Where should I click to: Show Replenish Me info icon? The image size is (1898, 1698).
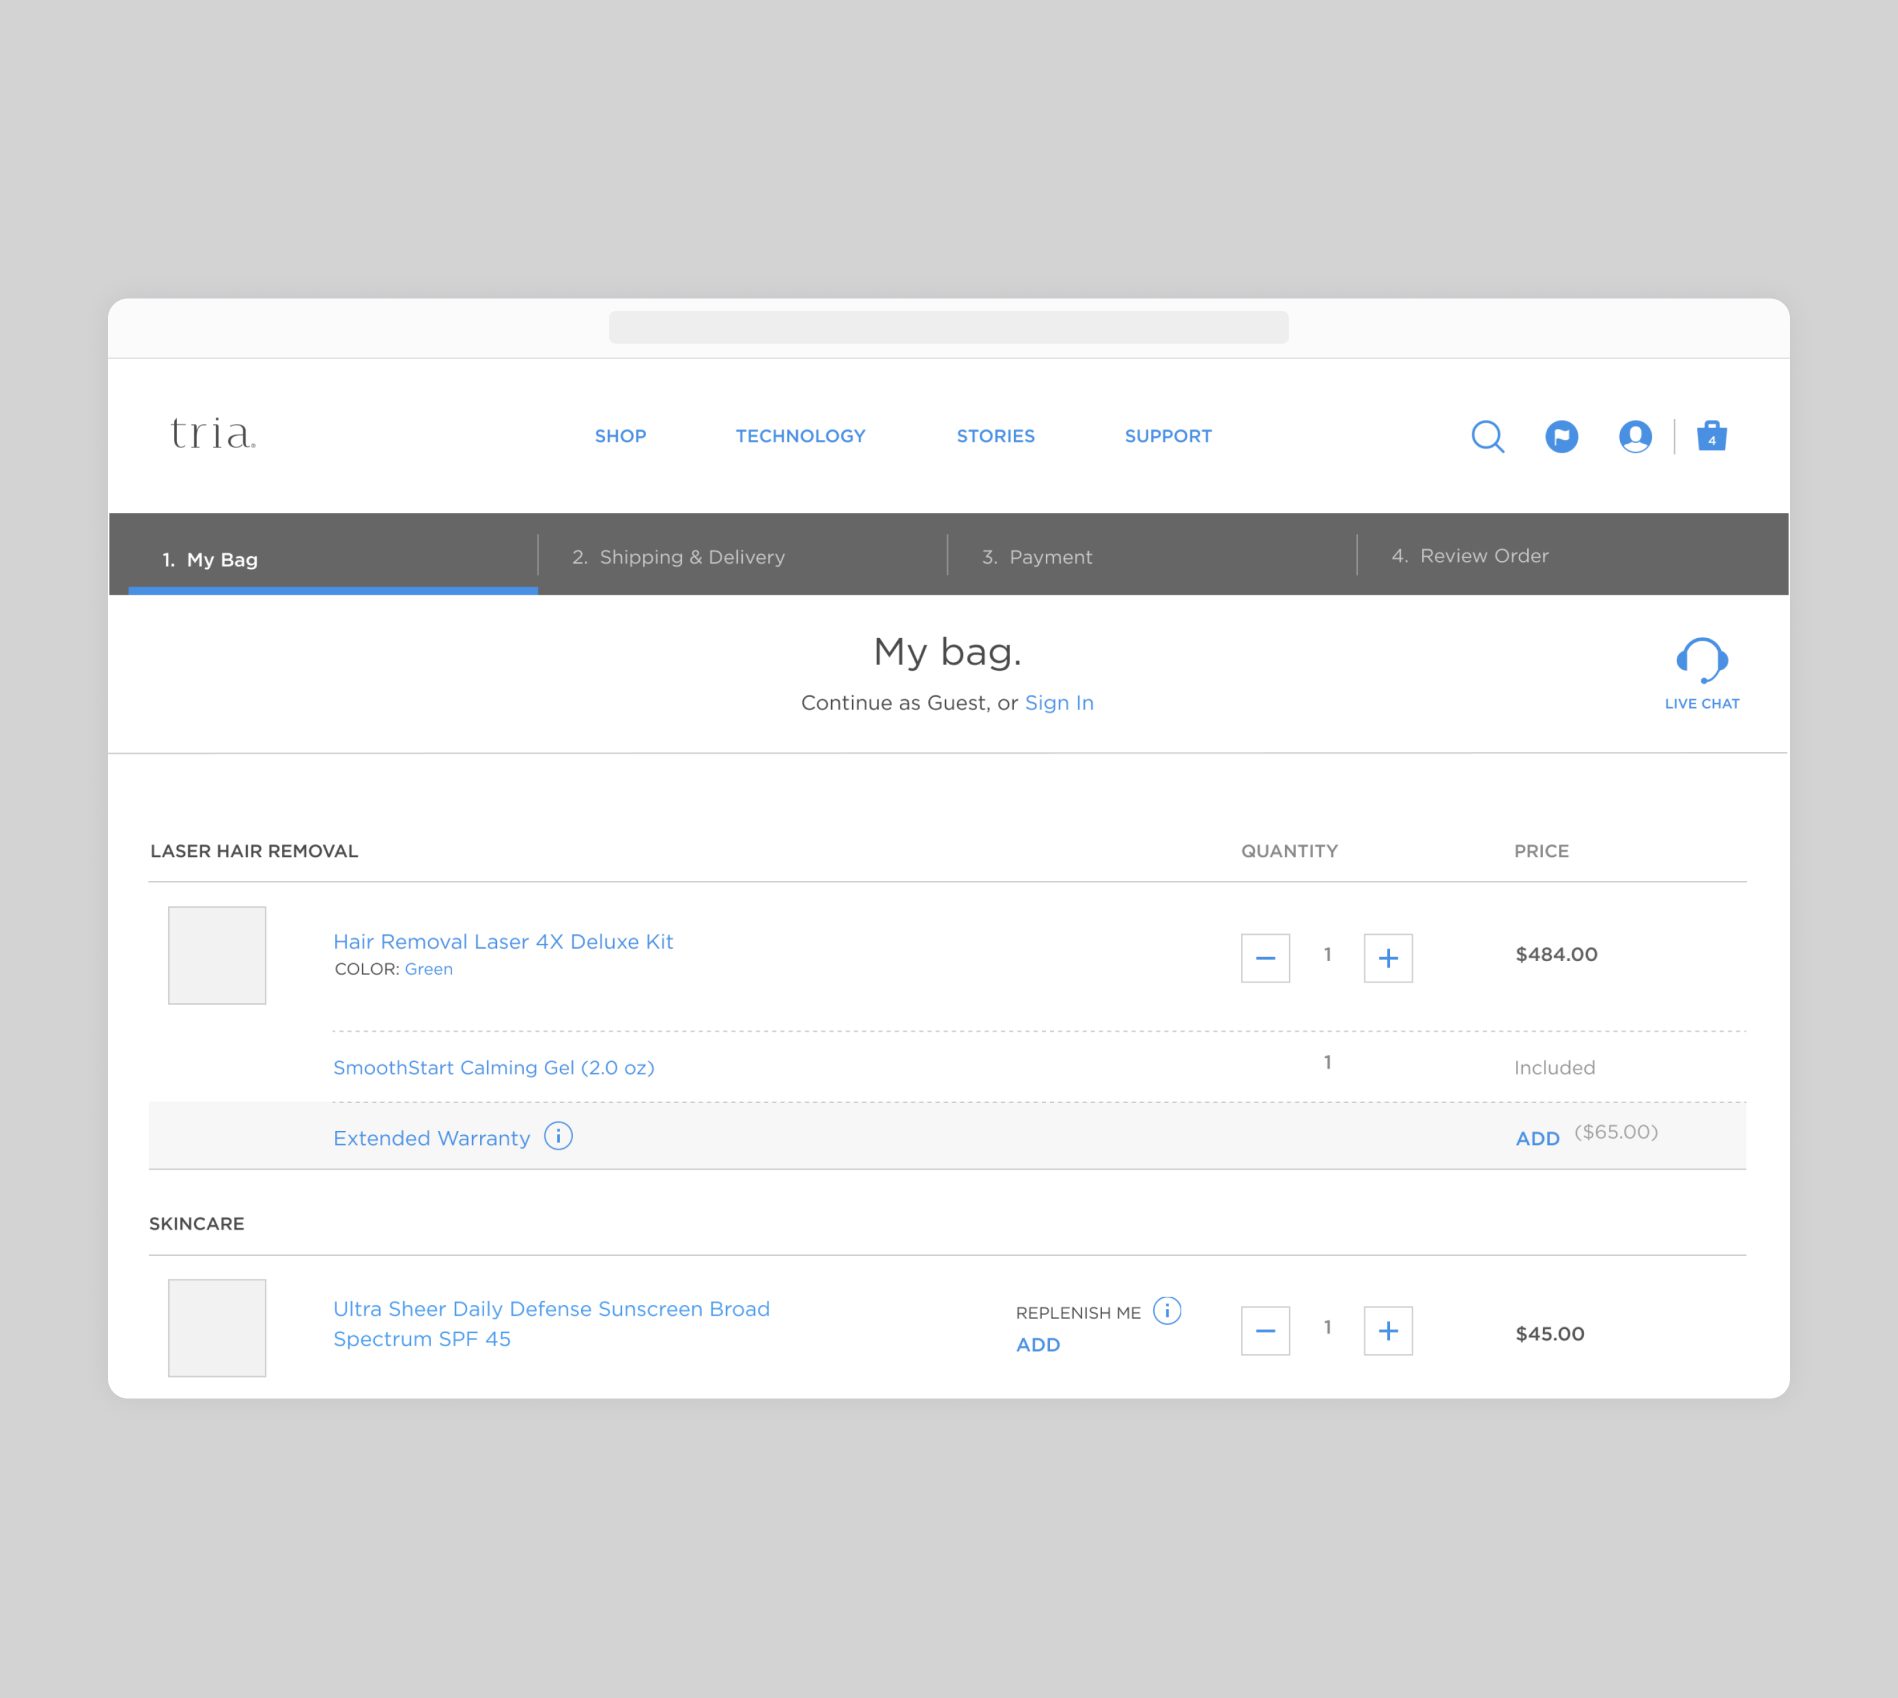[1167, 1310]
